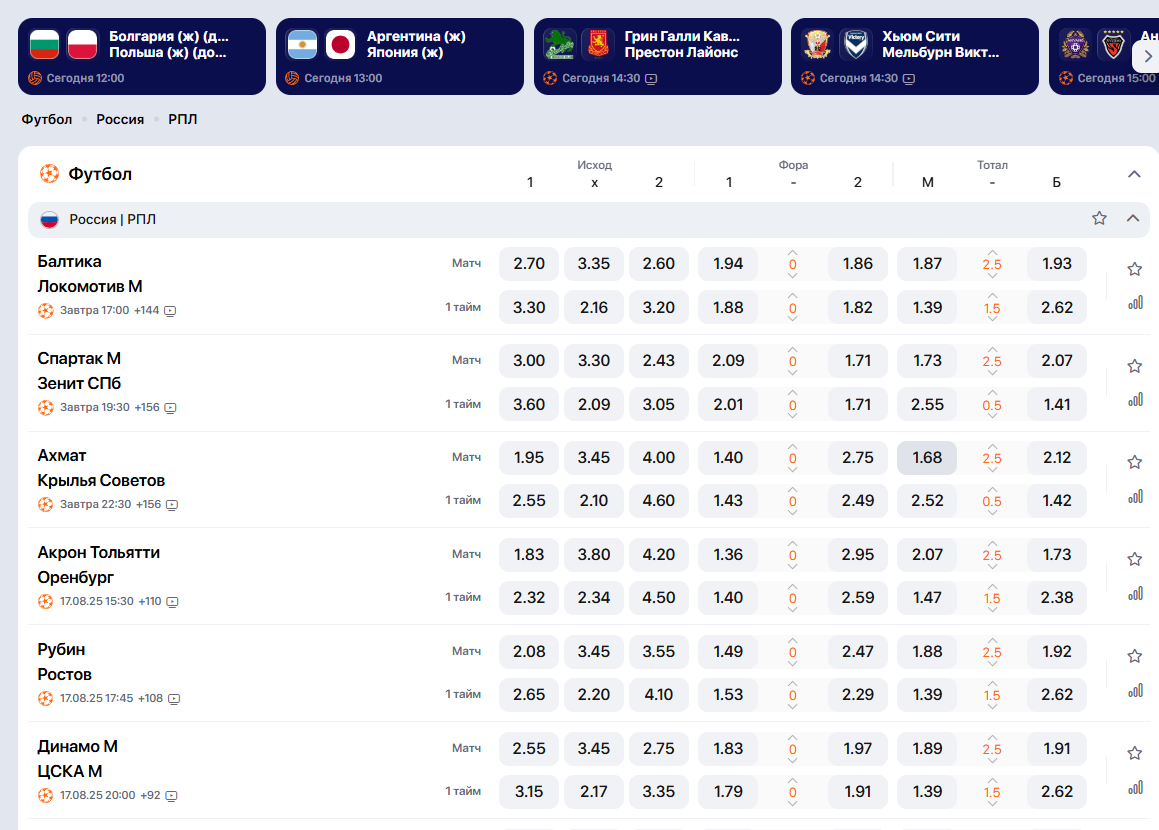Click the Мельбурн Викт team crest
Screen dimensions: 1159x830
pyautogui.click(x=856, y=44)
